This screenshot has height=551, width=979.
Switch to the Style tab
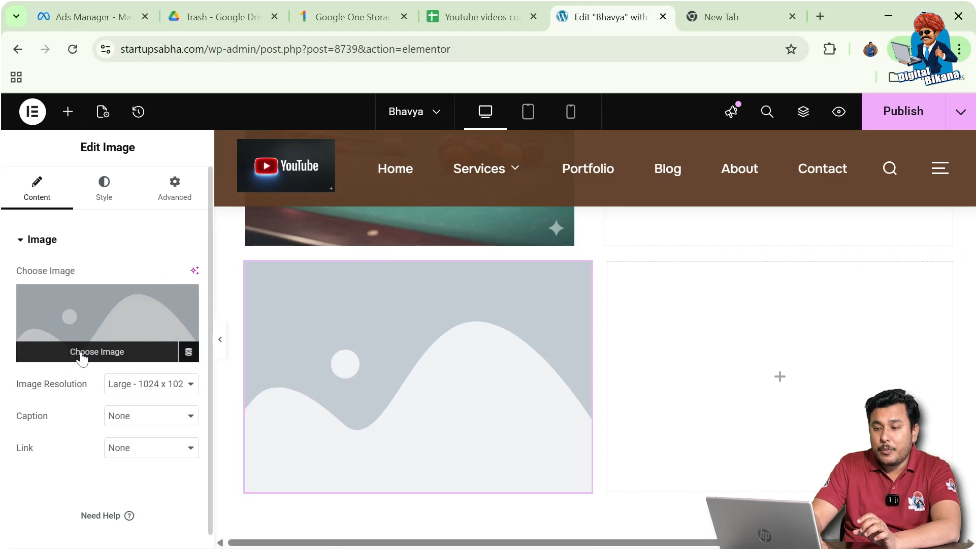tap(104, 188)
